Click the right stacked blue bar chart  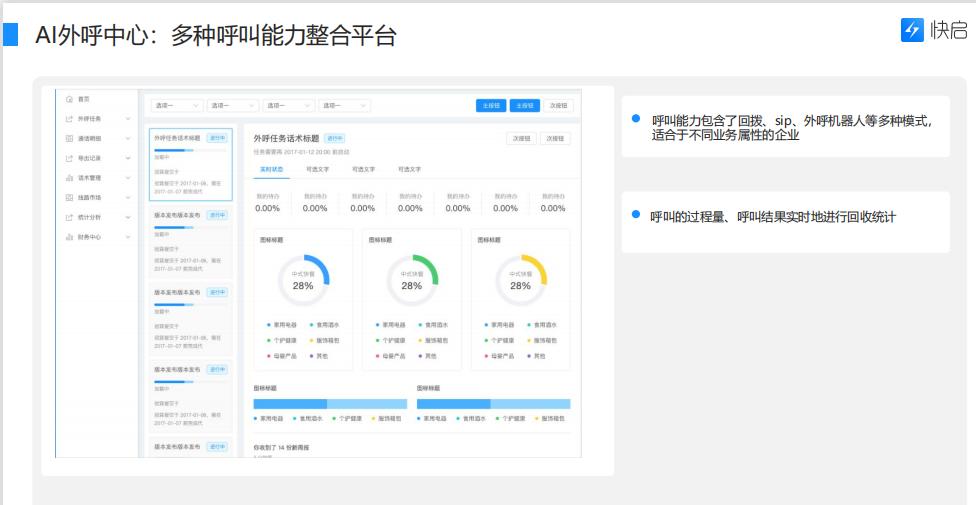pos(494,404)
